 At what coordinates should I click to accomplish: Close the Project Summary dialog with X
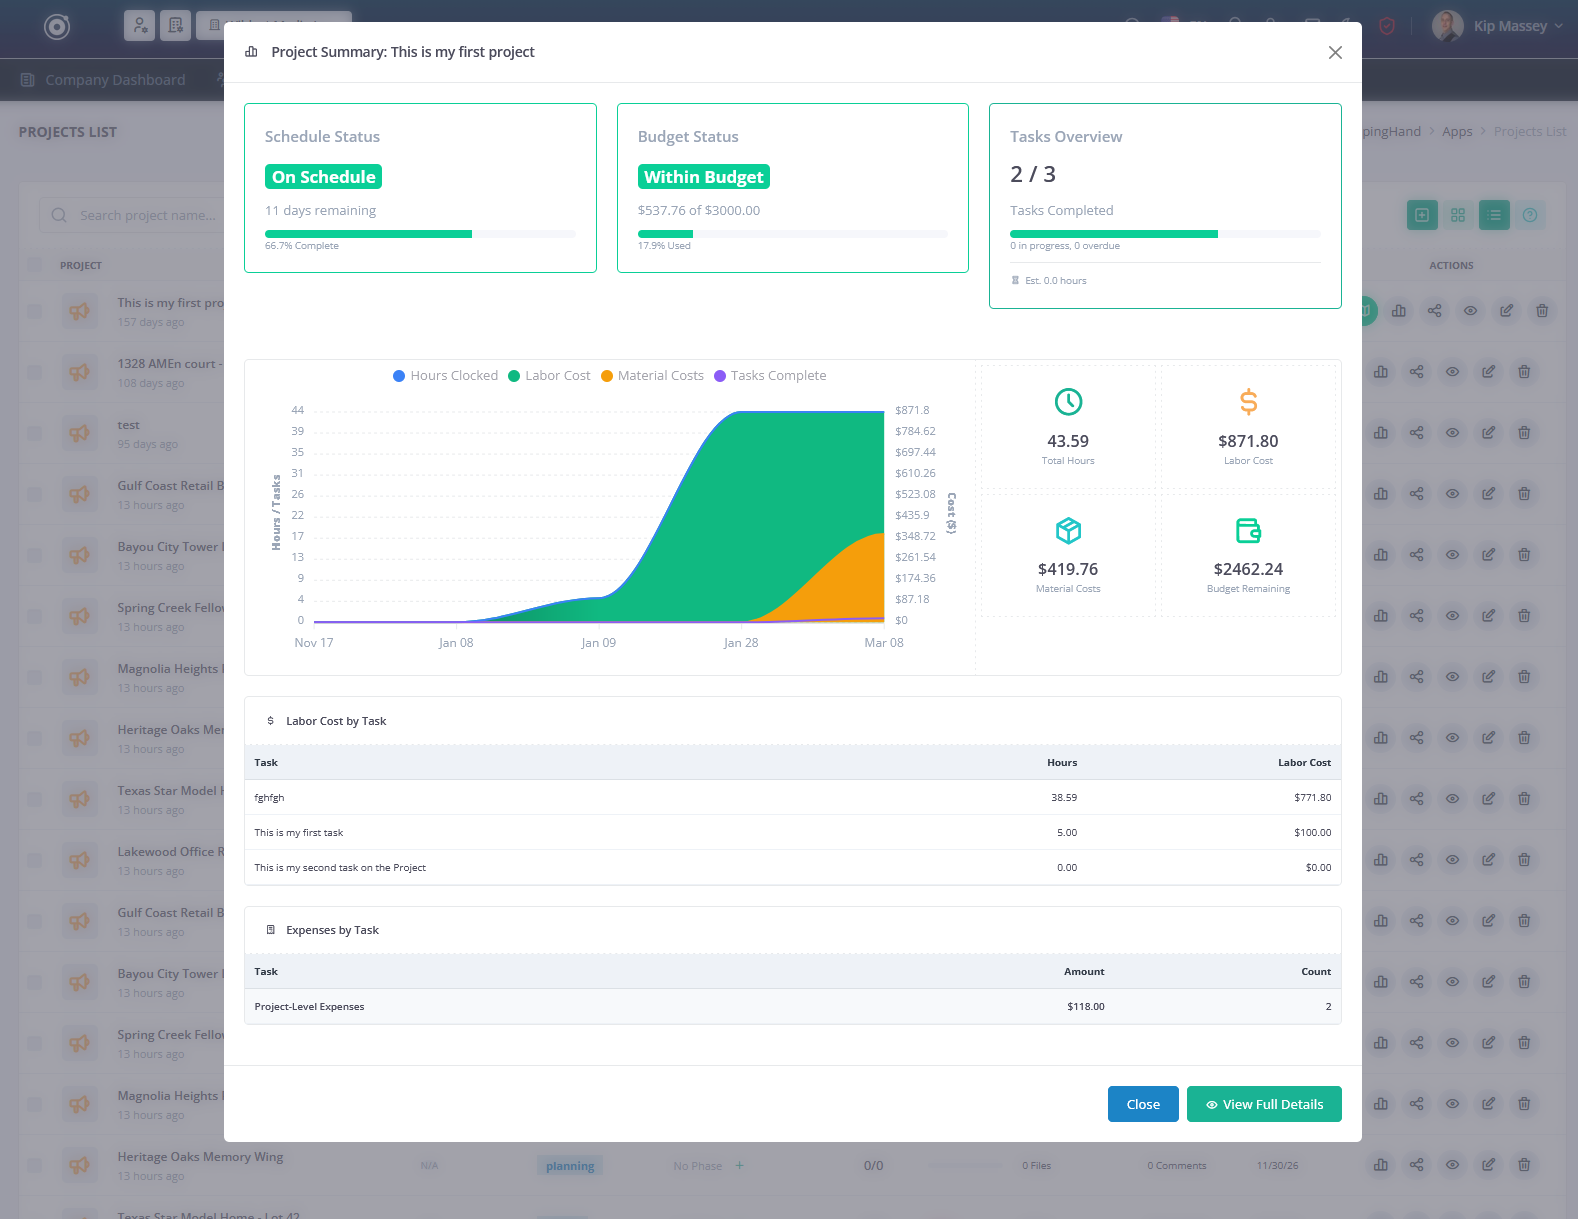[1335, 53]
